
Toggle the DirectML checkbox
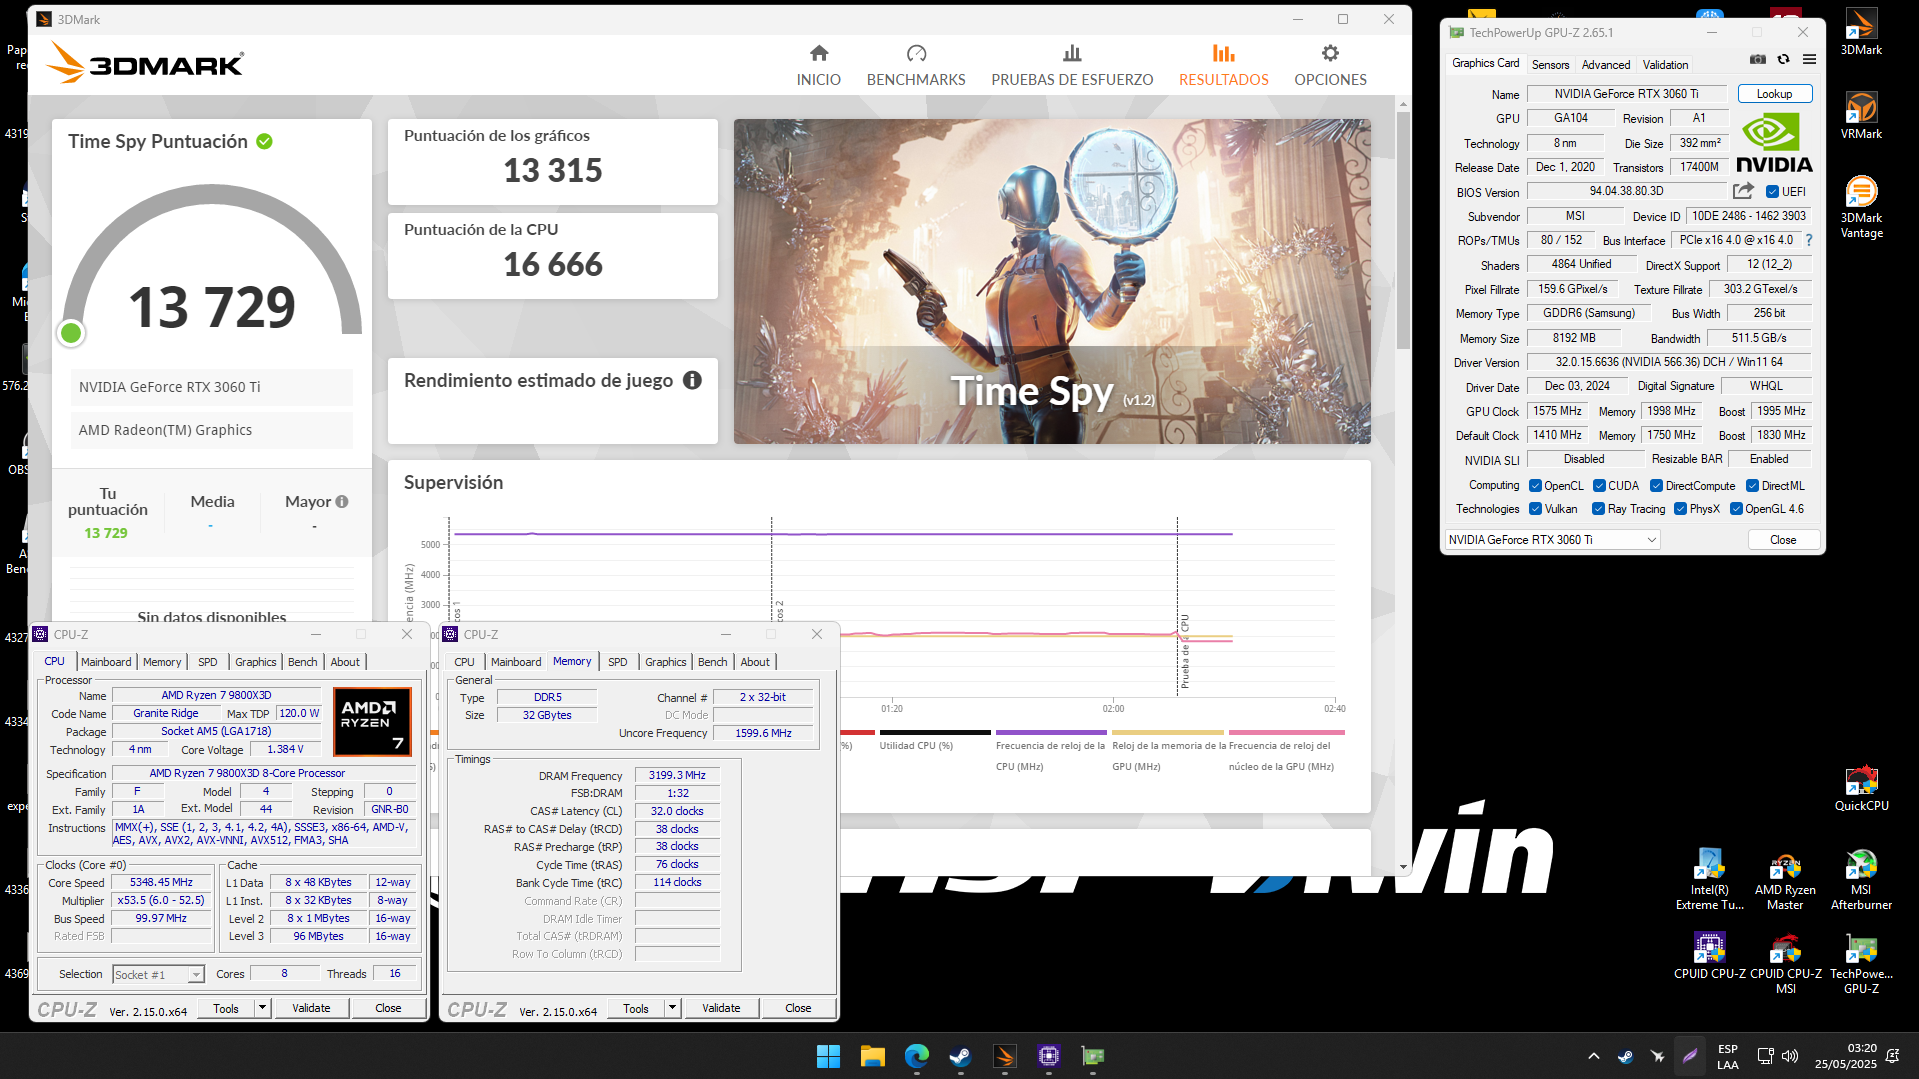(1752, 486)
